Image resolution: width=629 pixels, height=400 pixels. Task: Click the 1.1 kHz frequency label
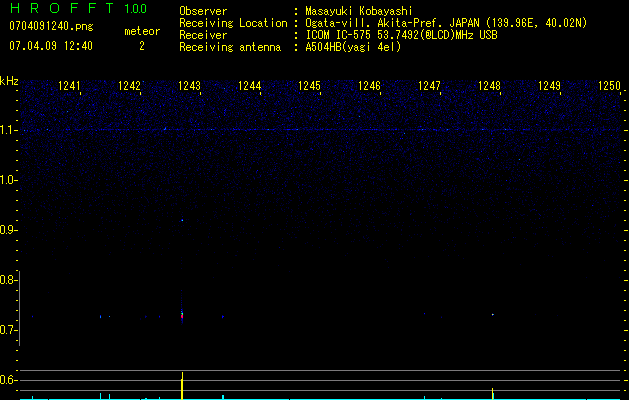[x=7, y=130]
